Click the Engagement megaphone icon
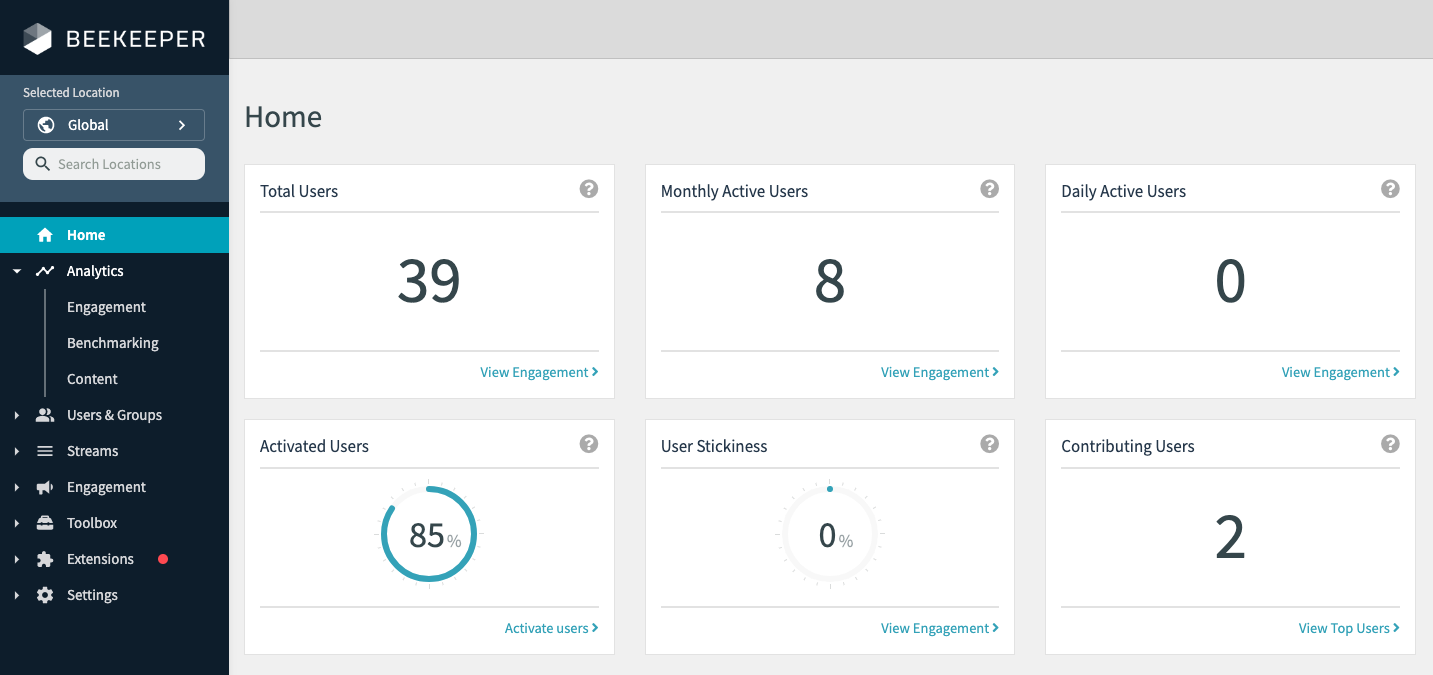Image resolution: width=1433 pixels, height=675 pixels. (x=44, y=486)
